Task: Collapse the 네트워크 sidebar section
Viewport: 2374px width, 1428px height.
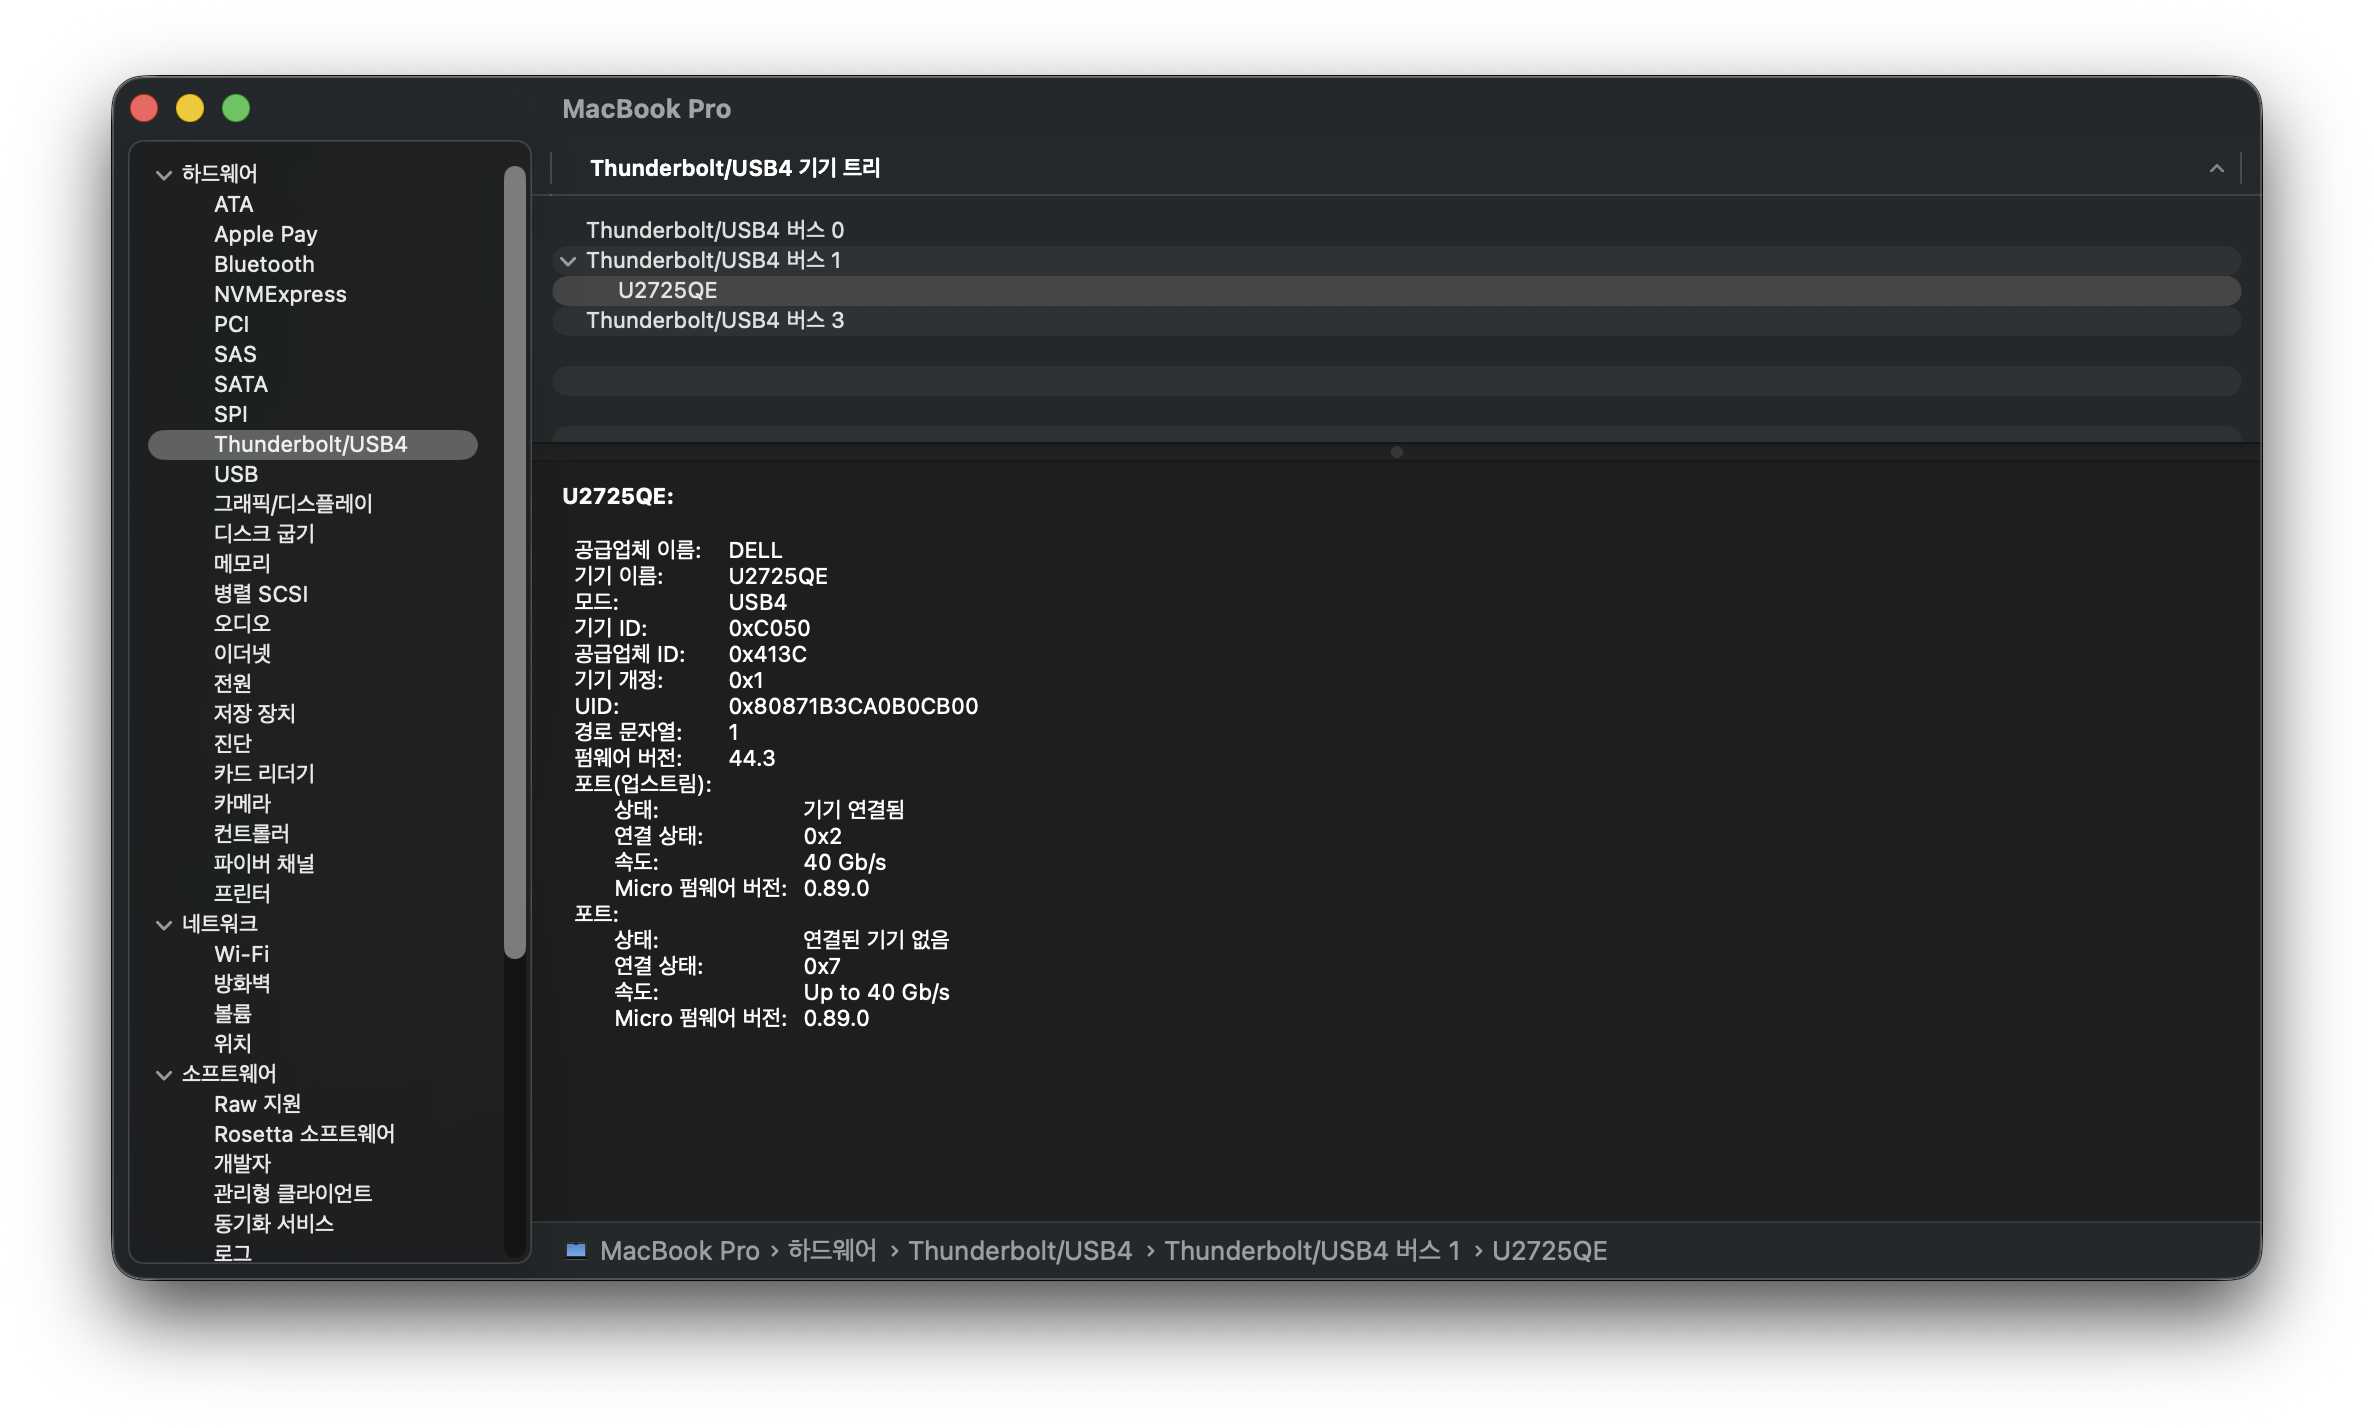Action: coord(164,925)
